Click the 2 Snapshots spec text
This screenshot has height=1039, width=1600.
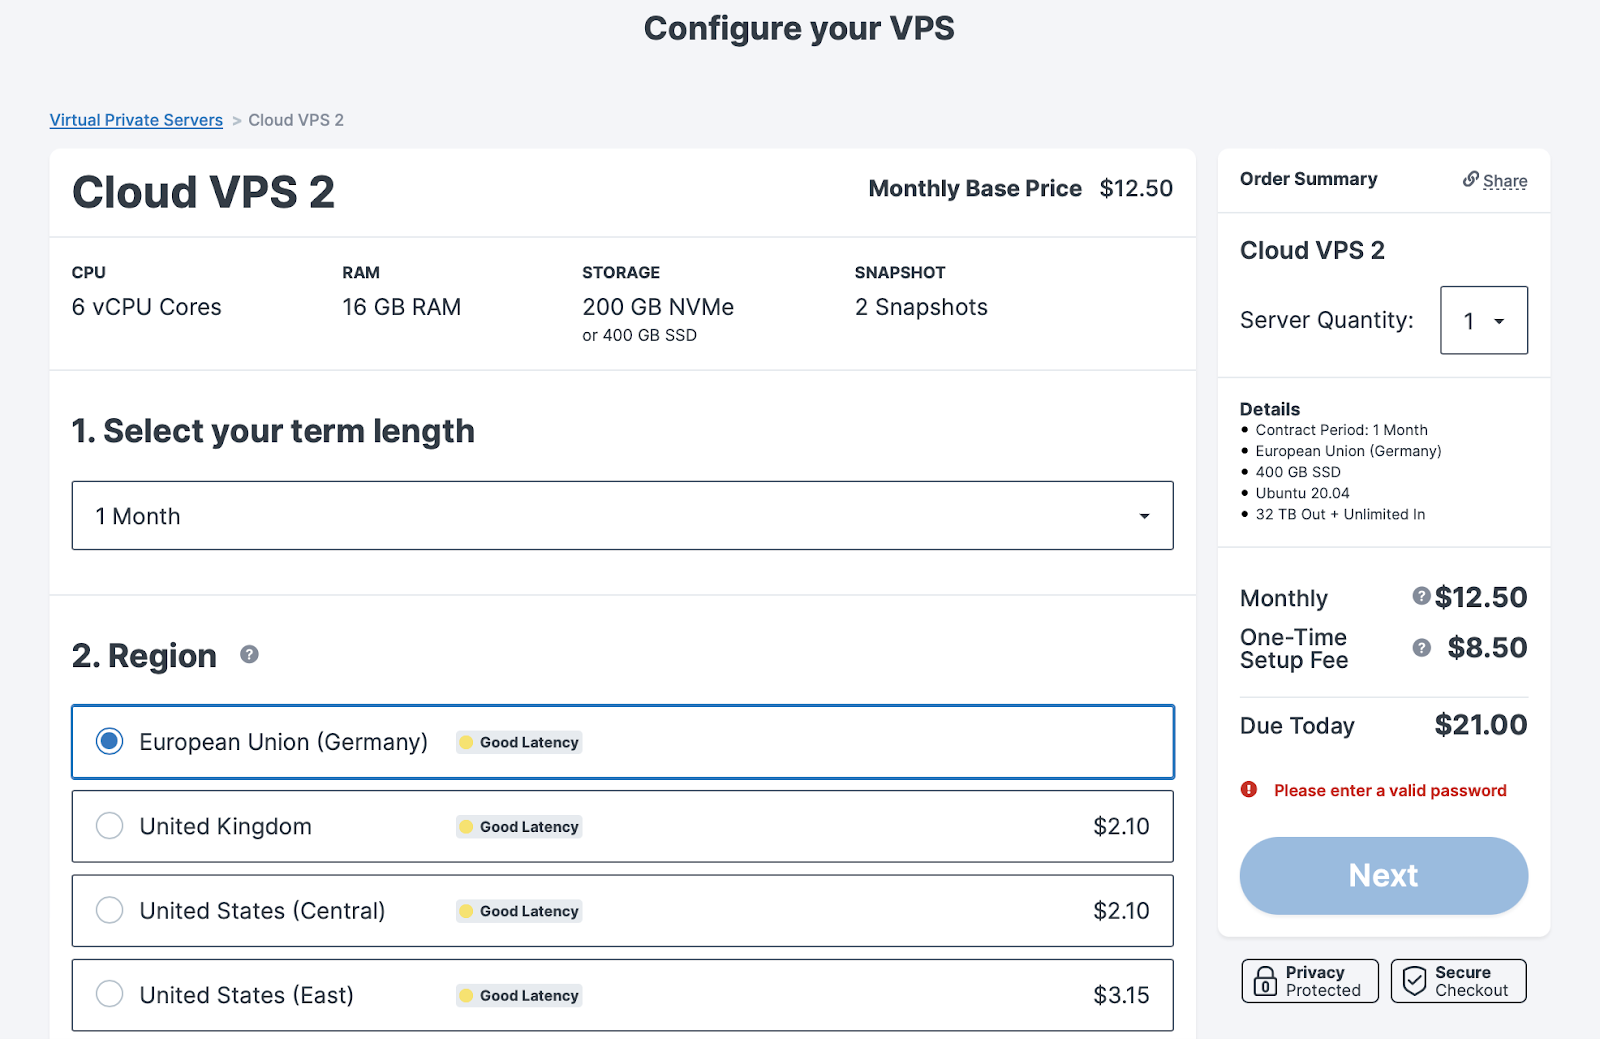click(921, 307)
